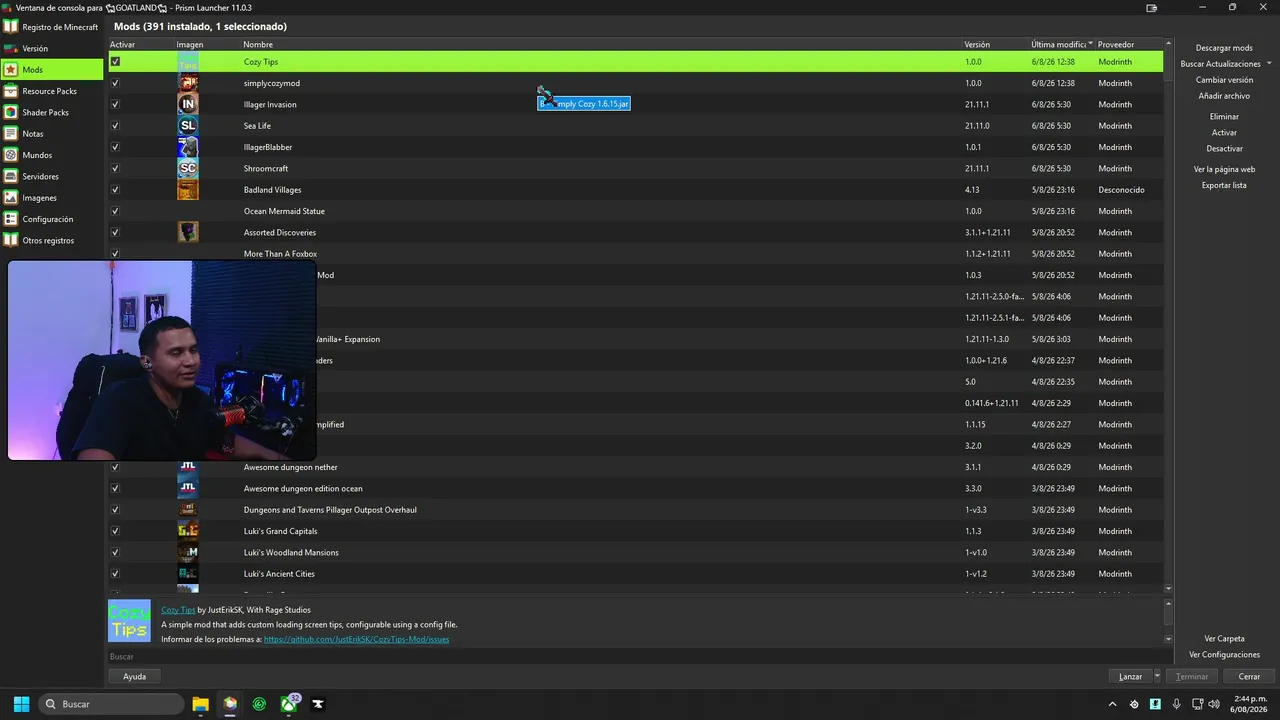
Task: Click the Illager Invasion IN icon
Action: (188, 104)
